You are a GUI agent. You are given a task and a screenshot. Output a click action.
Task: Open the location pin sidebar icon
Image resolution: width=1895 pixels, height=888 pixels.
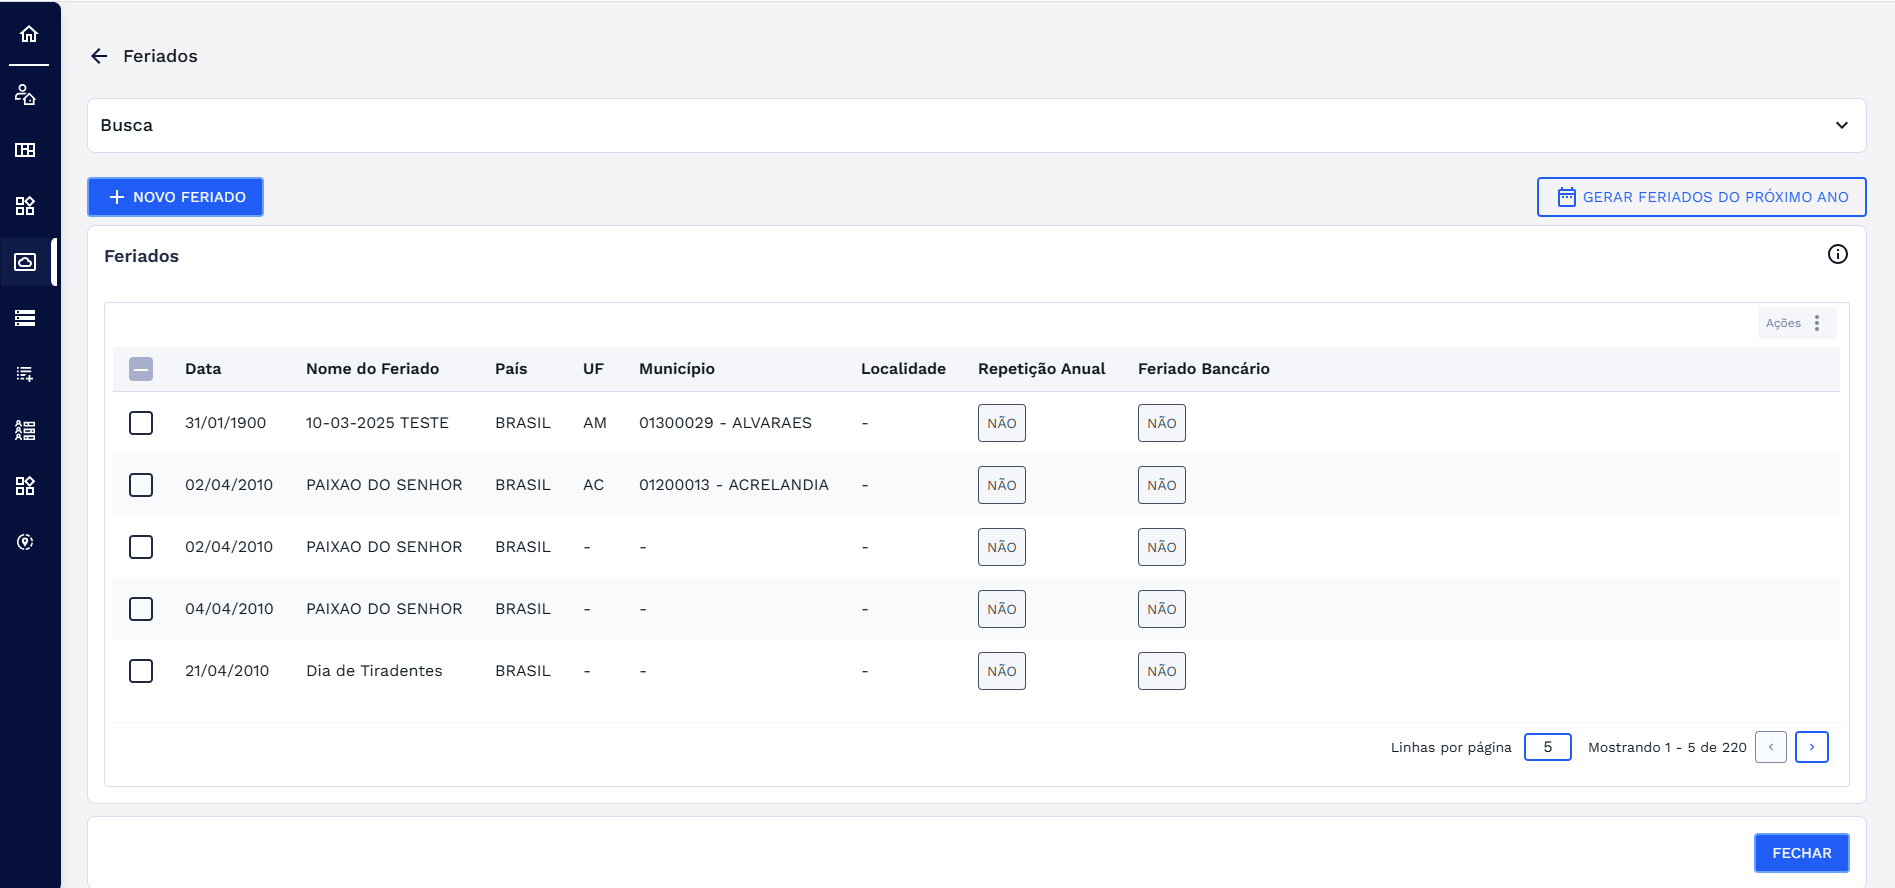coord(25,542)
